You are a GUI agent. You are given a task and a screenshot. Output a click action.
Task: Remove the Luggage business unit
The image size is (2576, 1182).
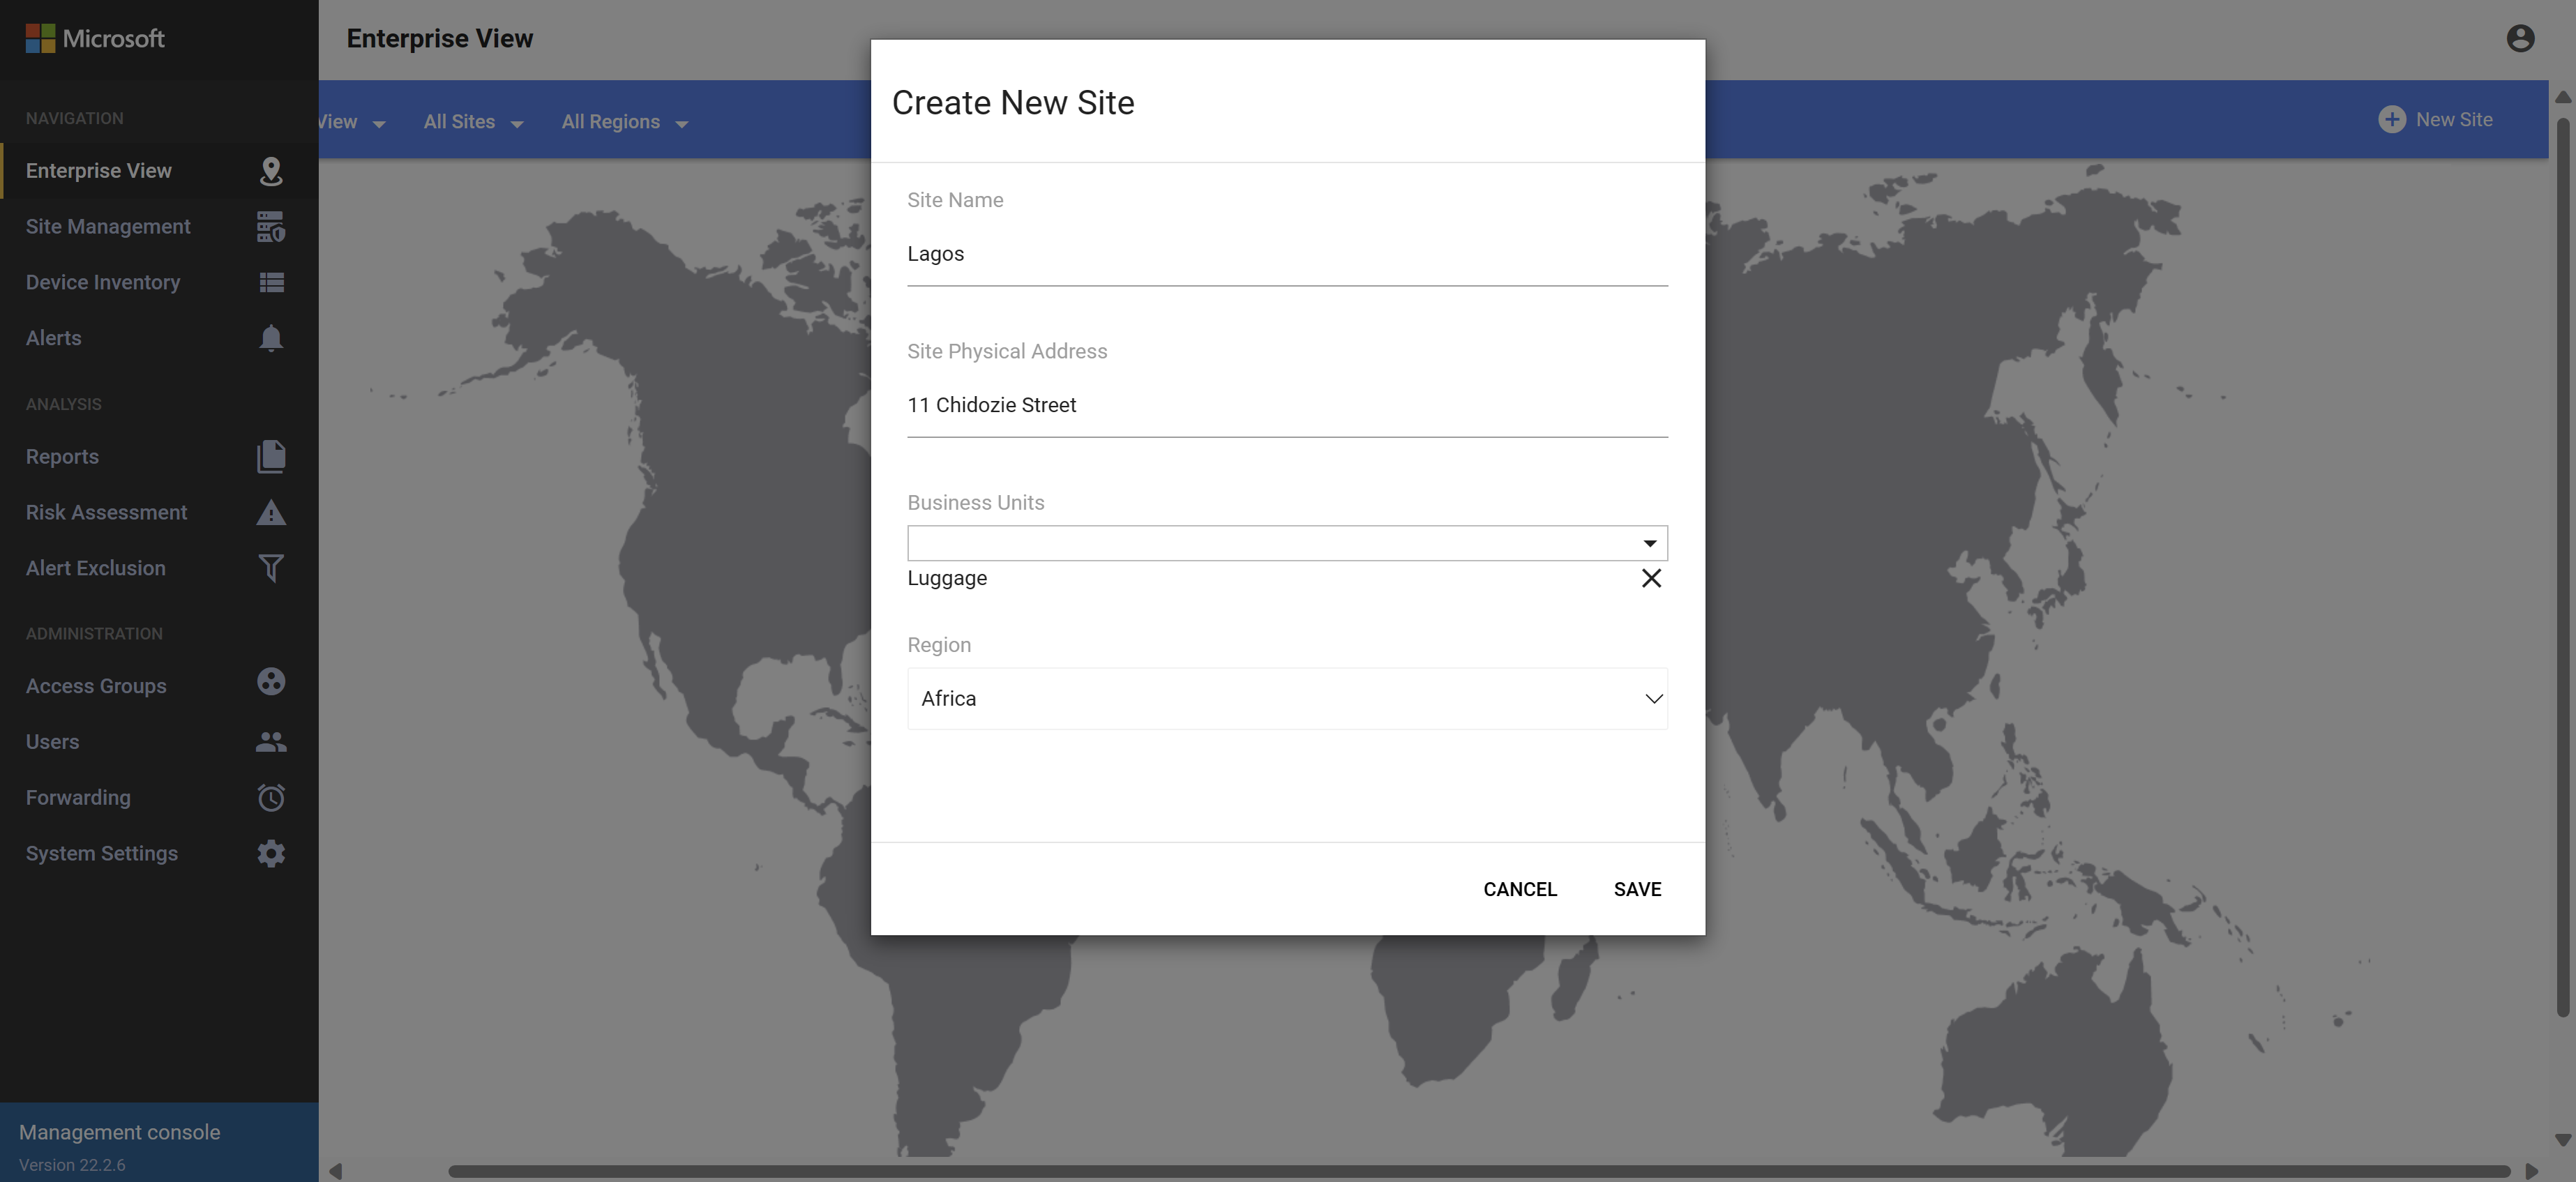click(x=1651, y=578)
